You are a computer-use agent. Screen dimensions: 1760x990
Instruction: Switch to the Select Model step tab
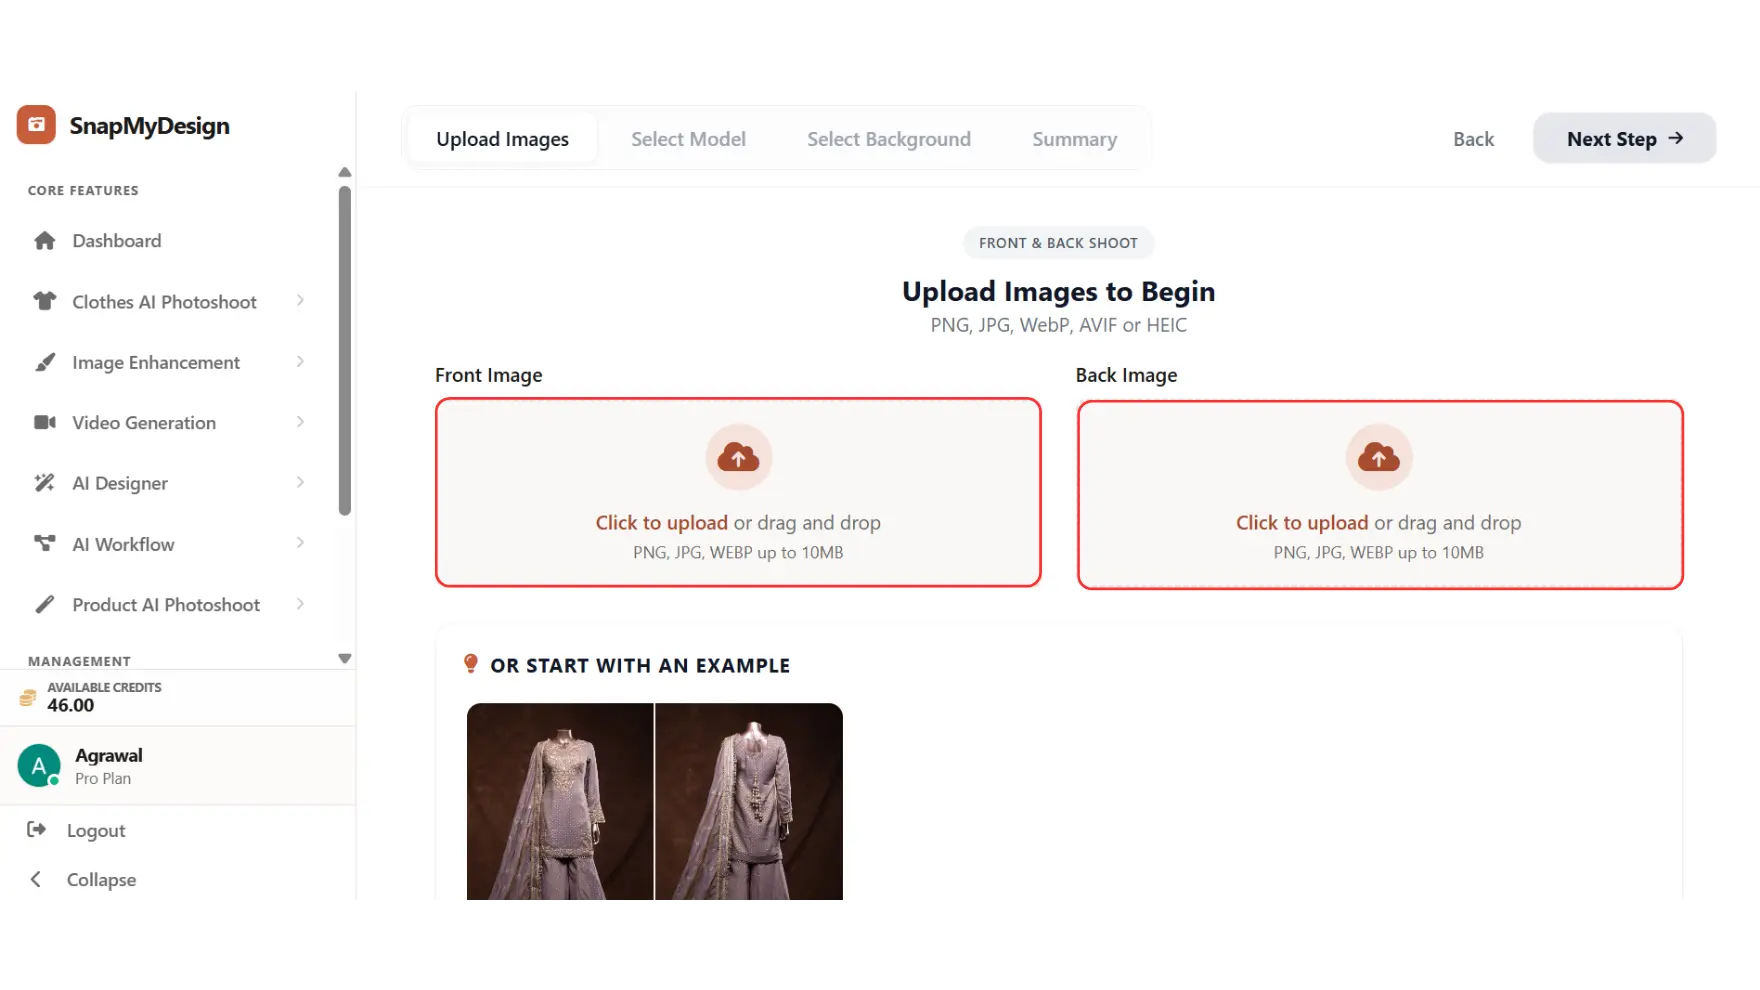[688, 139]
